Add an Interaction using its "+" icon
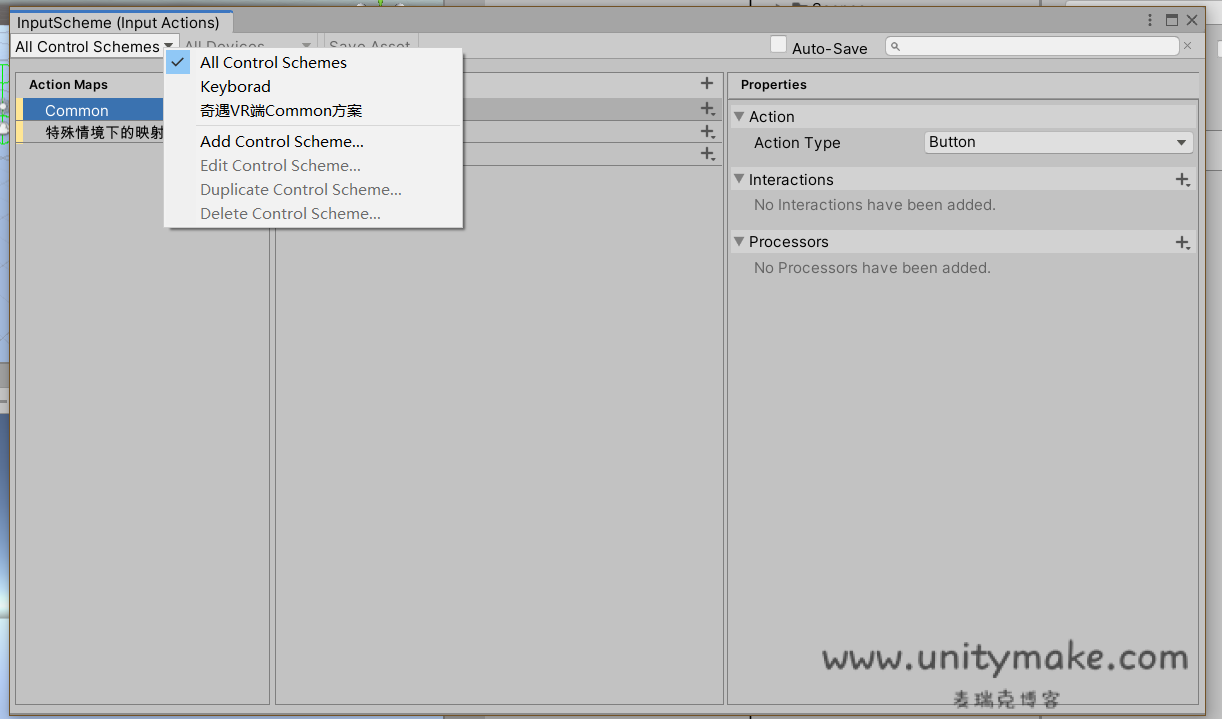The image size is (1222, 719). (x=1182, y=179)
